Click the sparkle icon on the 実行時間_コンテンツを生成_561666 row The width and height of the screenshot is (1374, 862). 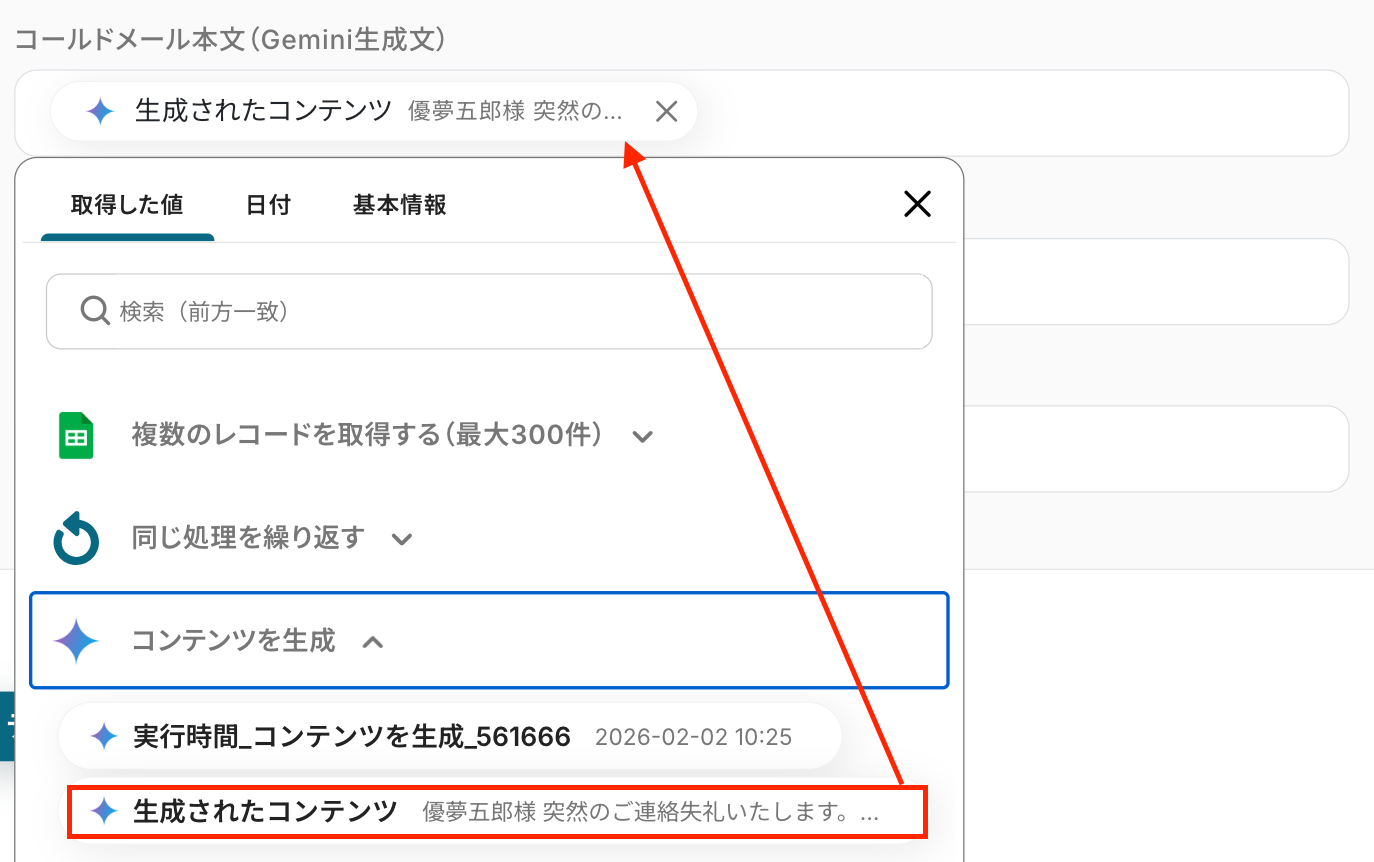104,738
